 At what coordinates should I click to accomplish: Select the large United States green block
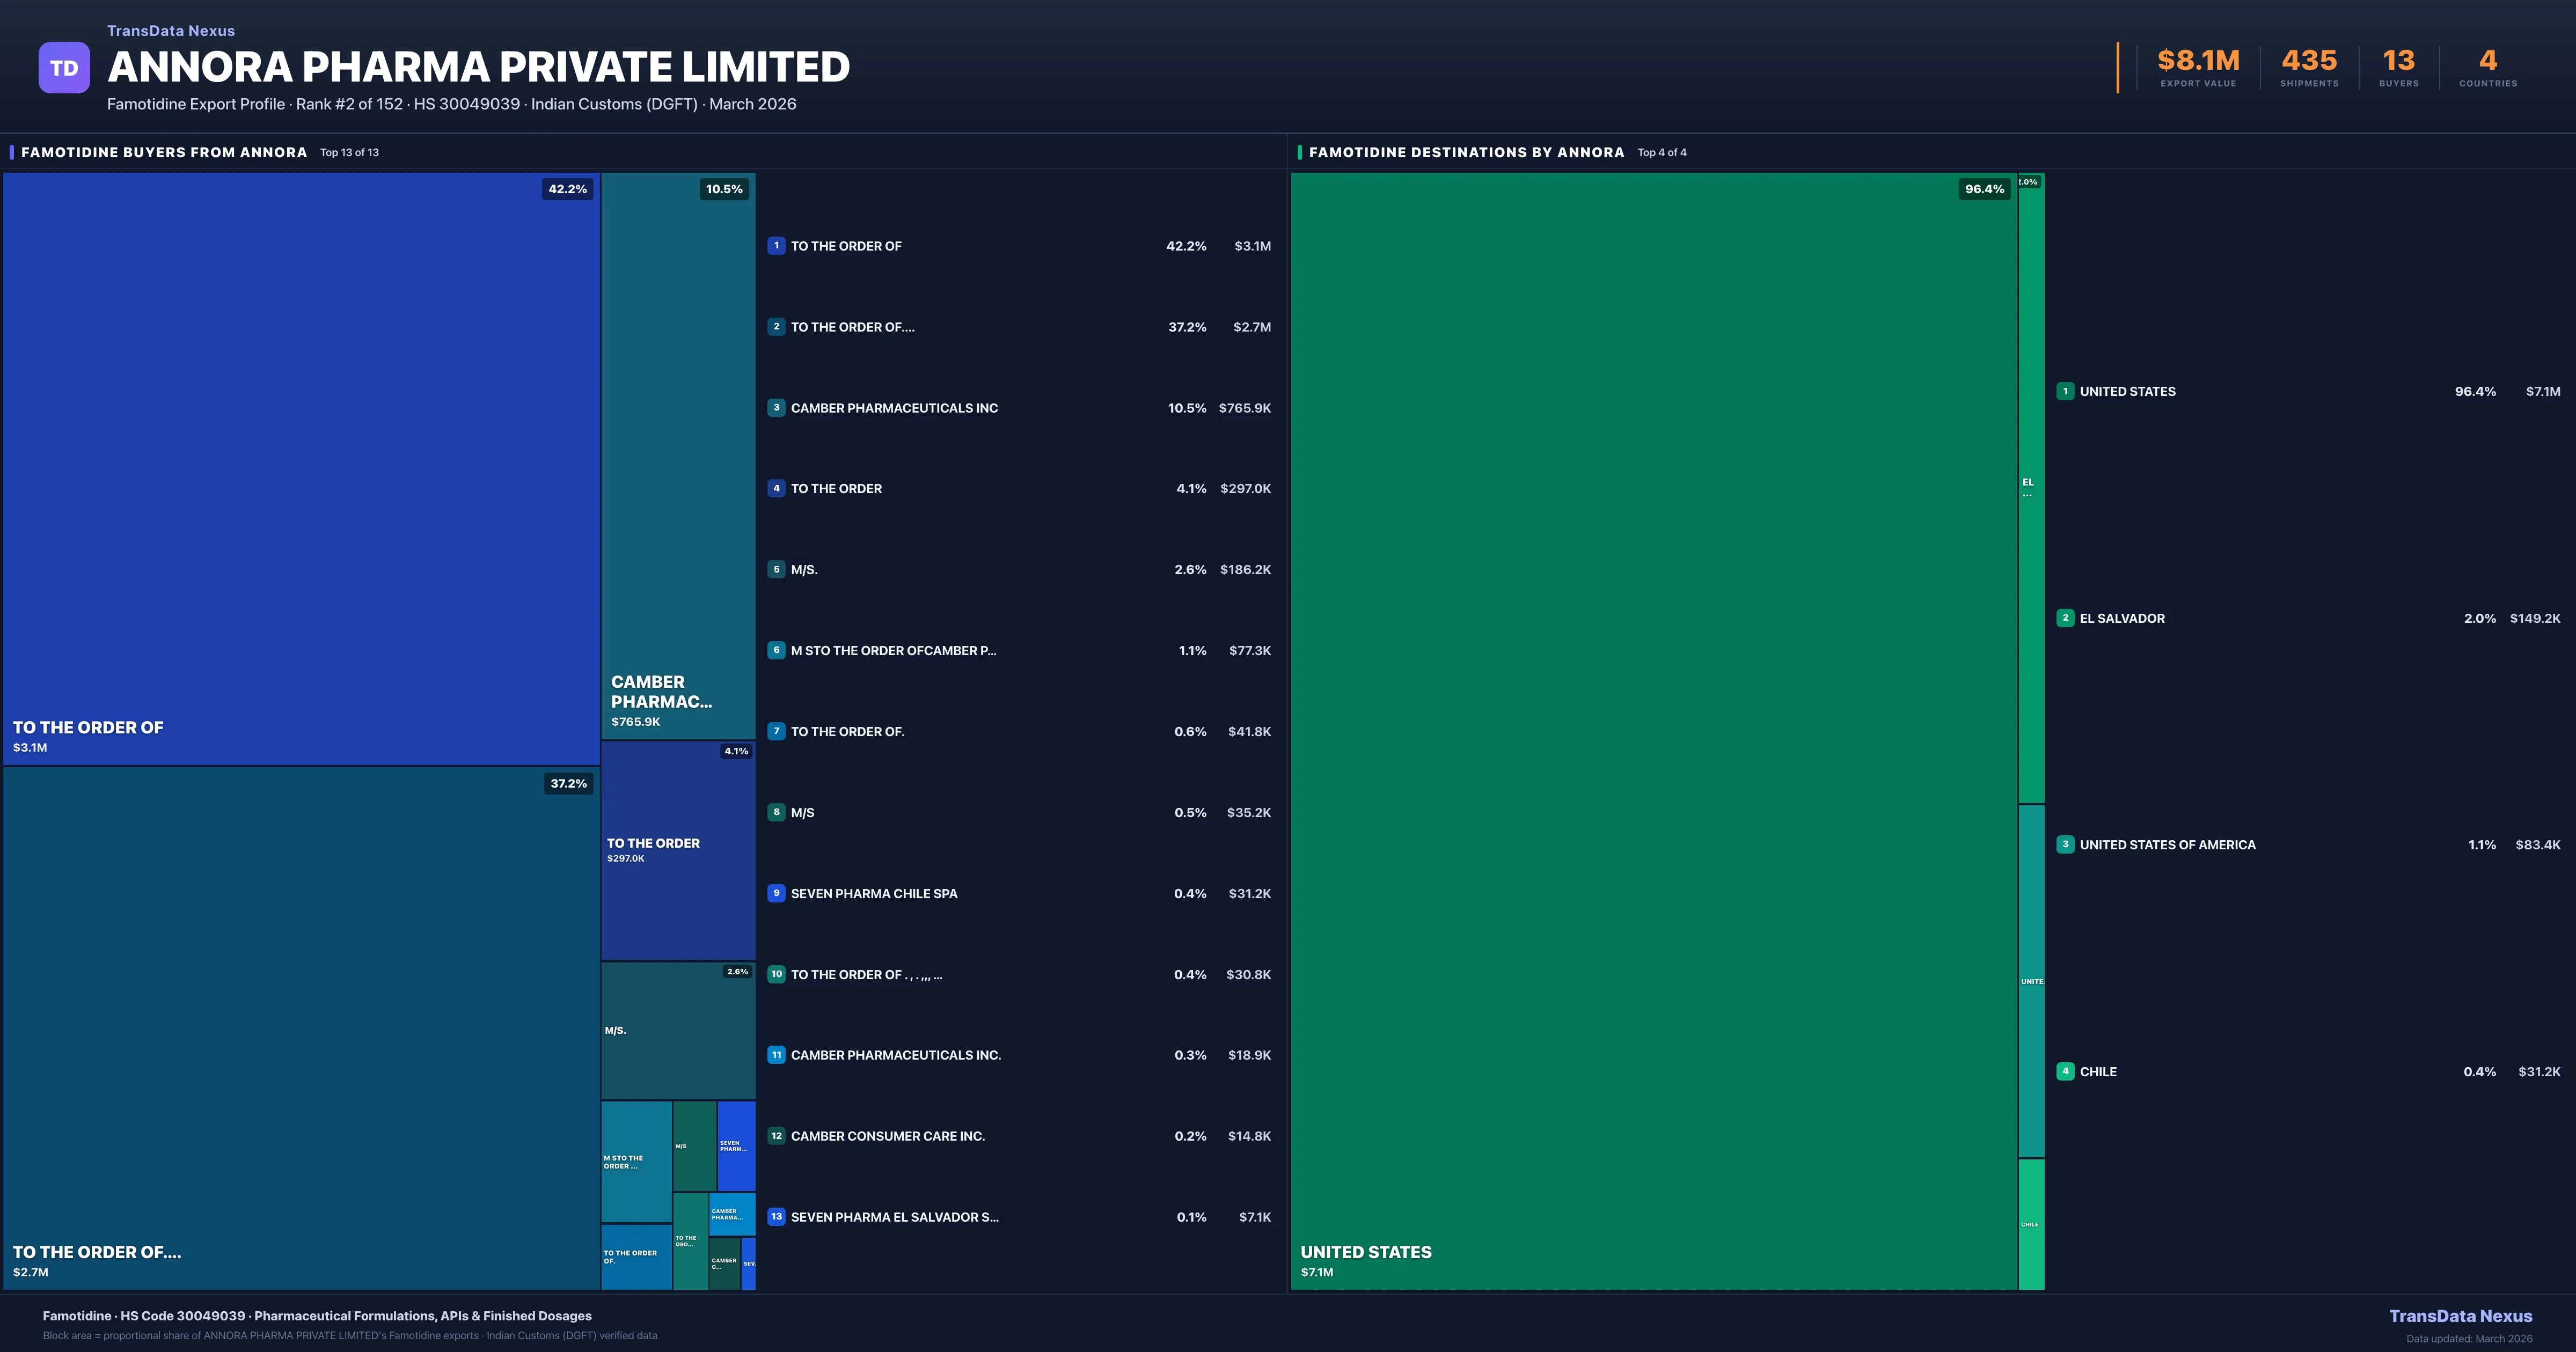pyautogui.click(x=1653, y=730)
